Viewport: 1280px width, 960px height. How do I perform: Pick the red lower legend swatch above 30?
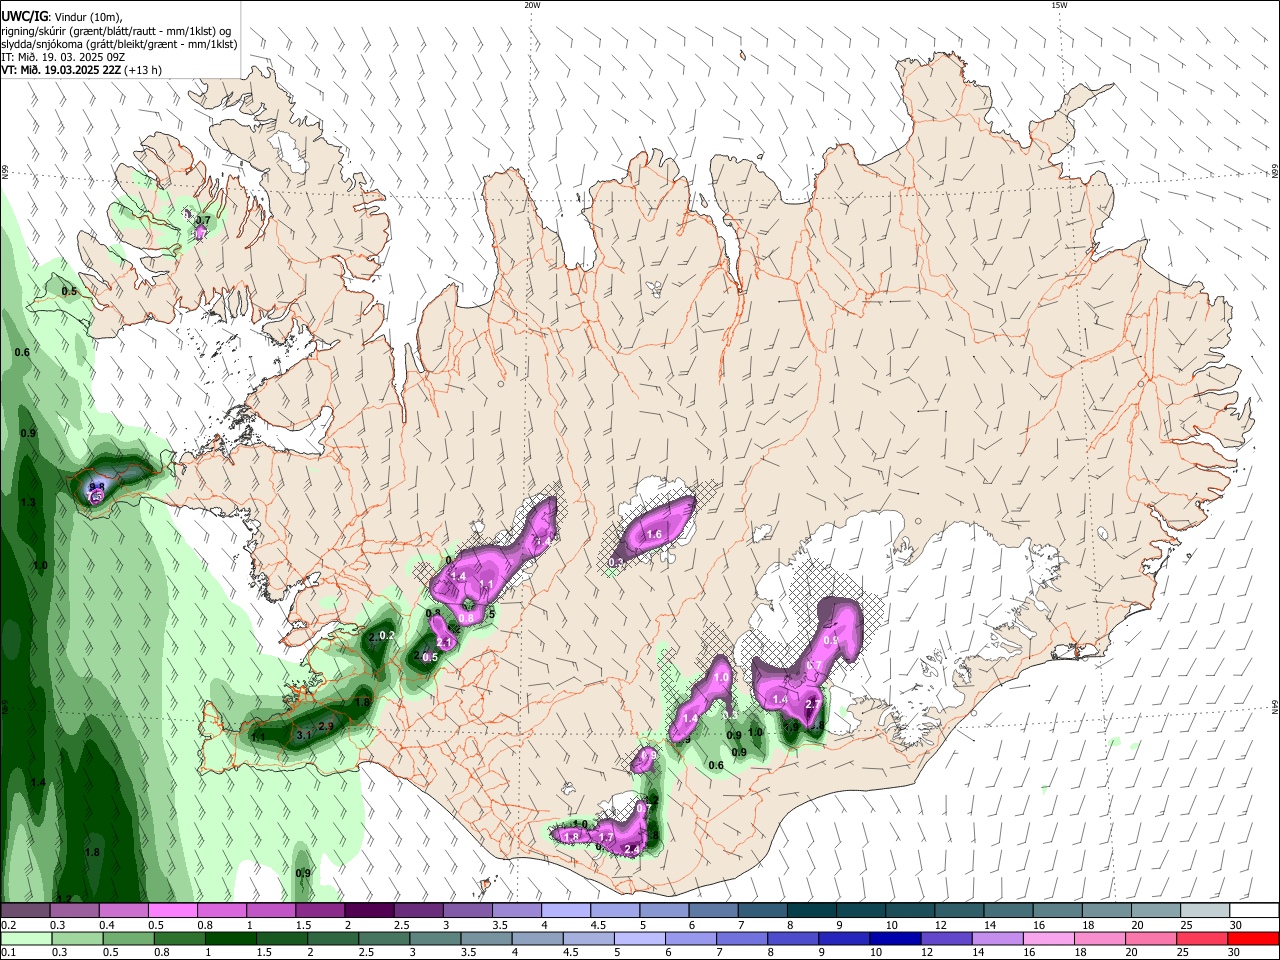click(x=1254, y=938)
